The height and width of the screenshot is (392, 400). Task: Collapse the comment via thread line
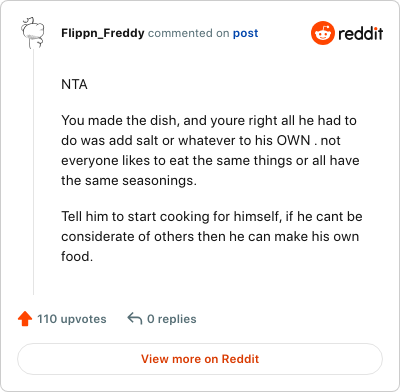pyautogui.click(x=33, y=172)
